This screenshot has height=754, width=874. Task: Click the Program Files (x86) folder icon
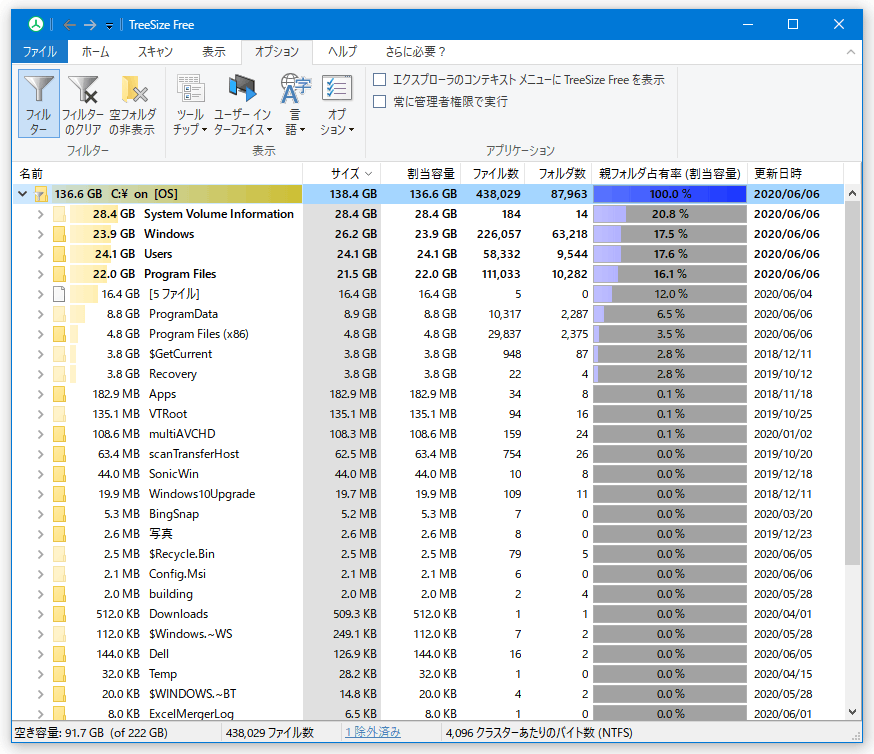(x=59, y=334)
